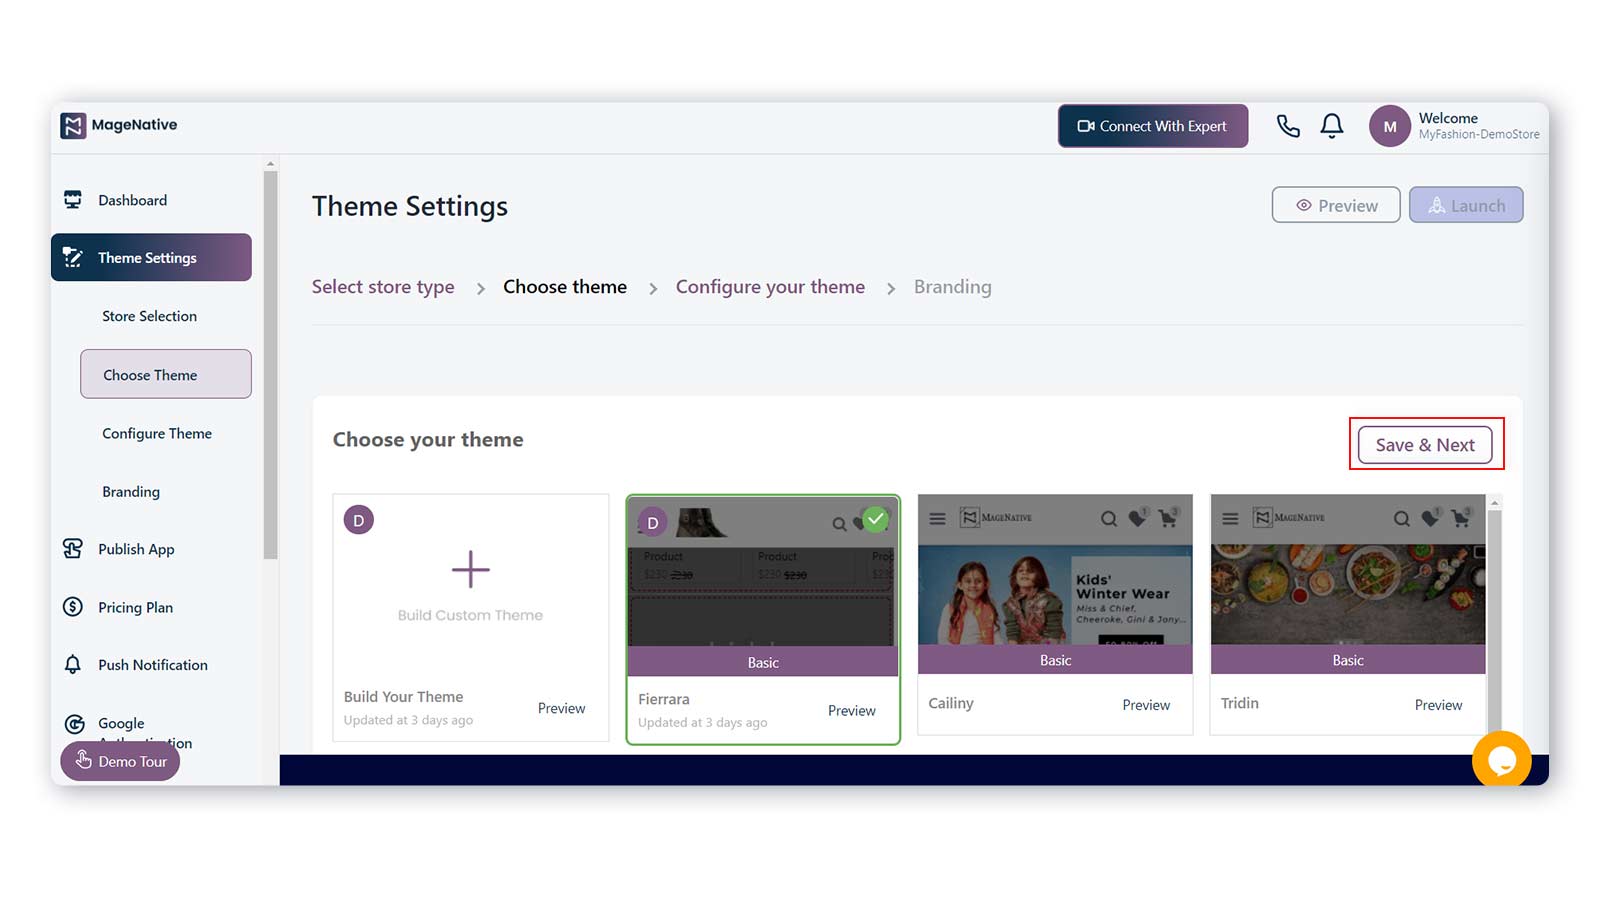Go to Branding breadcrumb step
The image size is (1600, 900).
tap(952, 287)
